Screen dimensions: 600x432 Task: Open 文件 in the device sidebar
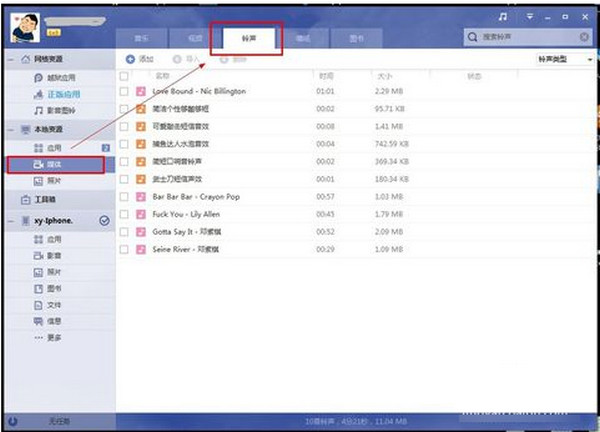(54, 305)
